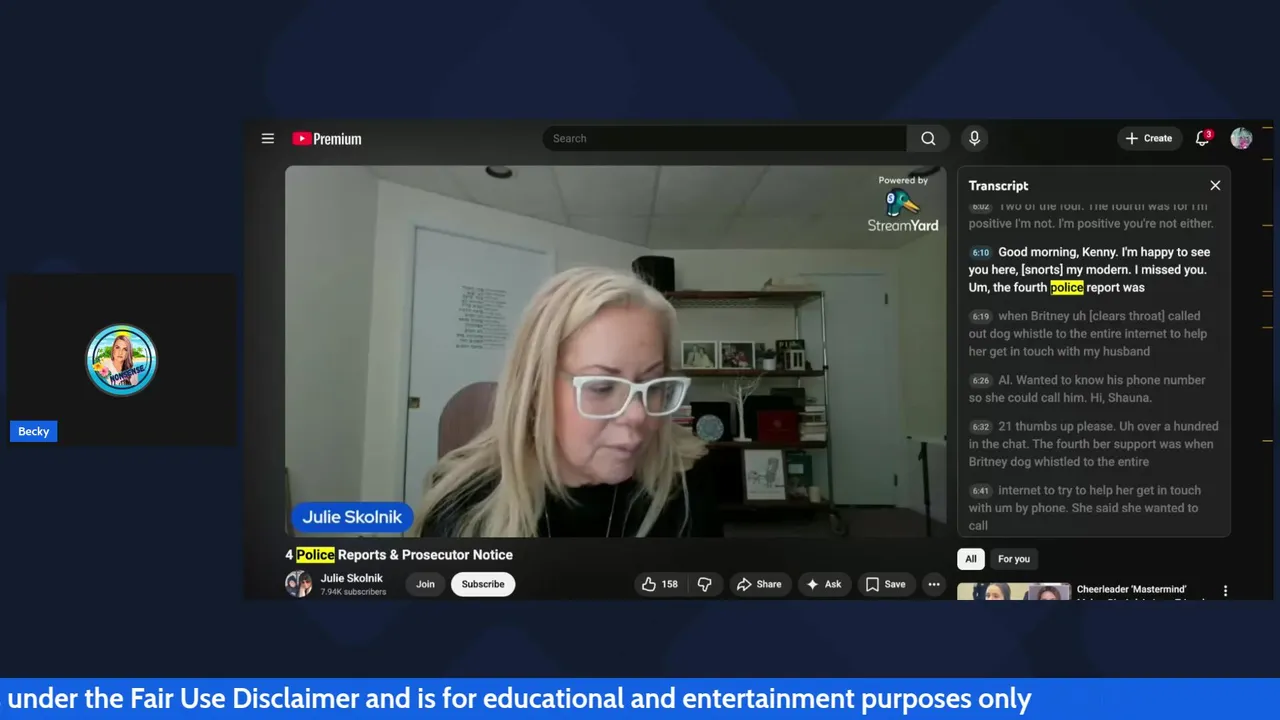Screen dimensions: 1280x720
Task: Open Julie Skolnik channel name link
Action: tap(351, 578)
